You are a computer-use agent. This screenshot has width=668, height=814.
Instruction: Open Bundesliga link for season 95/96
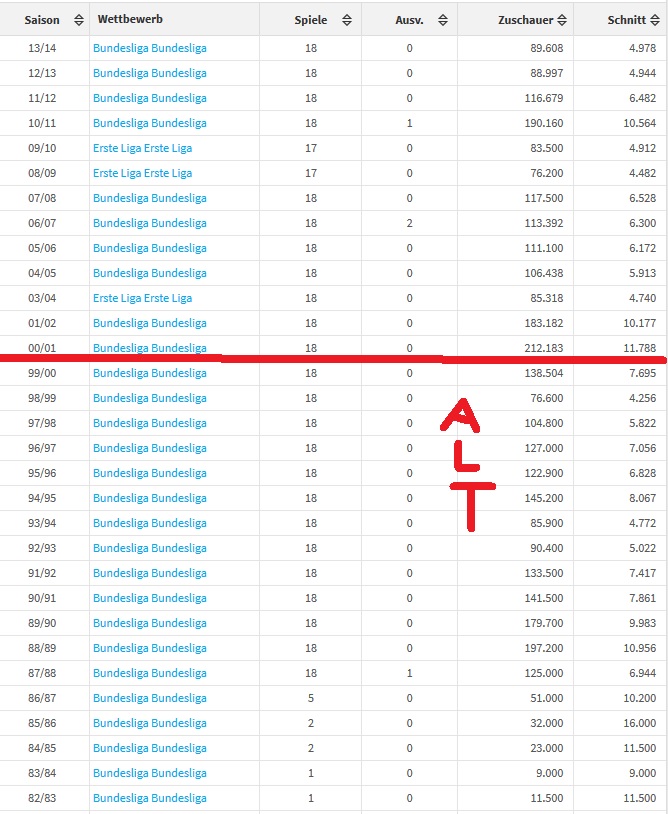[x=149, y=473]
